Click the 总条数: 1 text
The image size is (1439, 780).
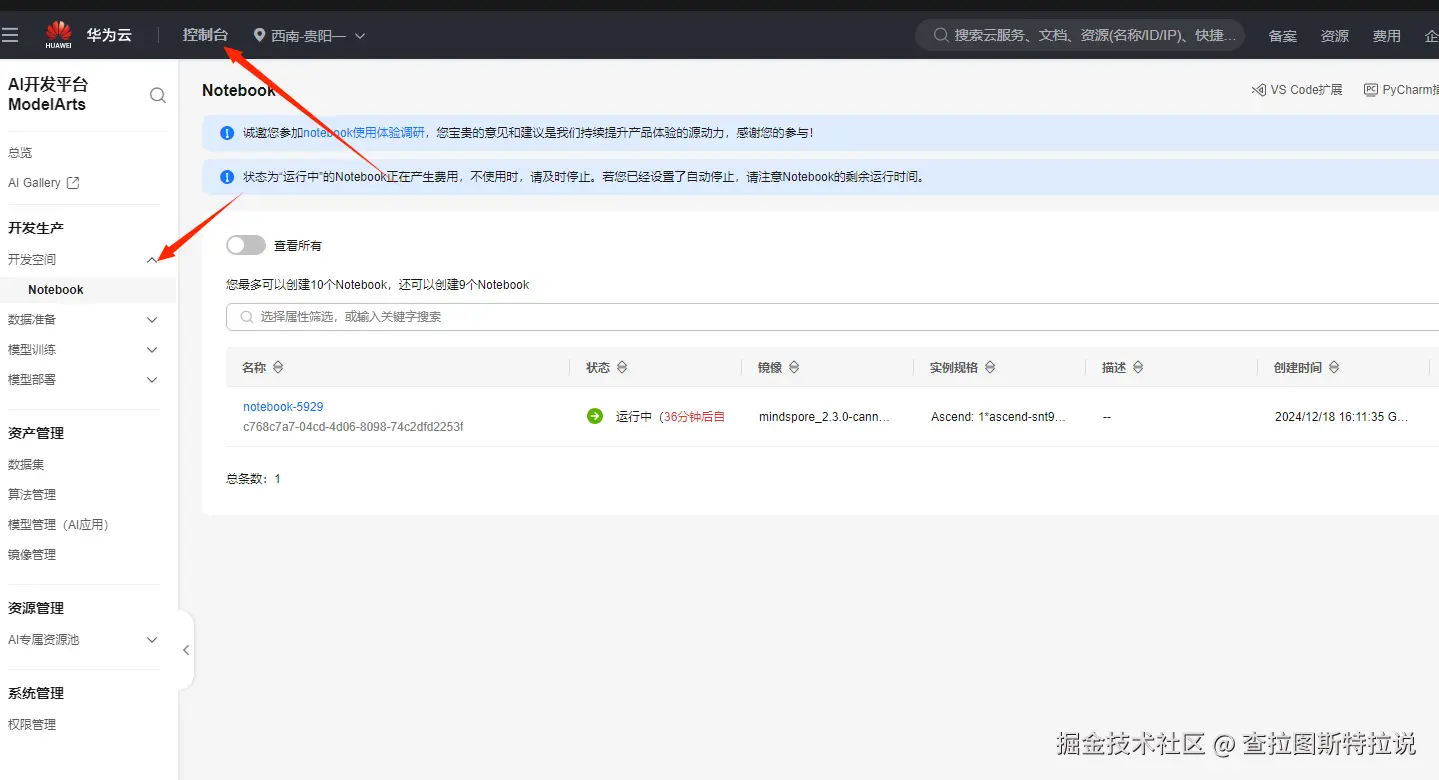[253, 479]
